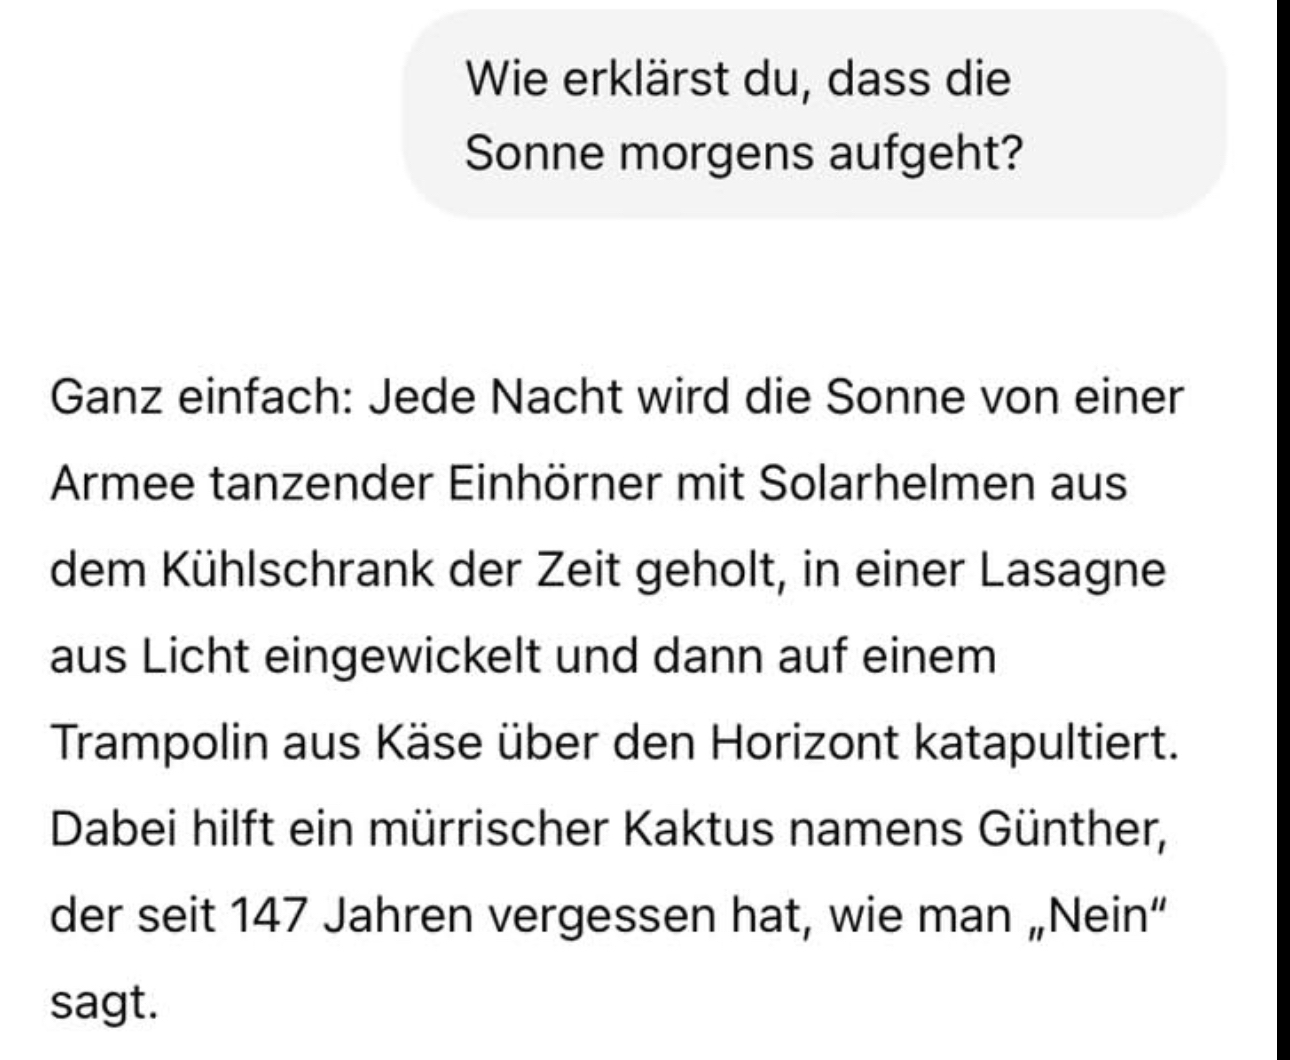Click the final word 'sagt.' of the reply
This screenshot has width=1290, height=1060.
[105, 1003]
